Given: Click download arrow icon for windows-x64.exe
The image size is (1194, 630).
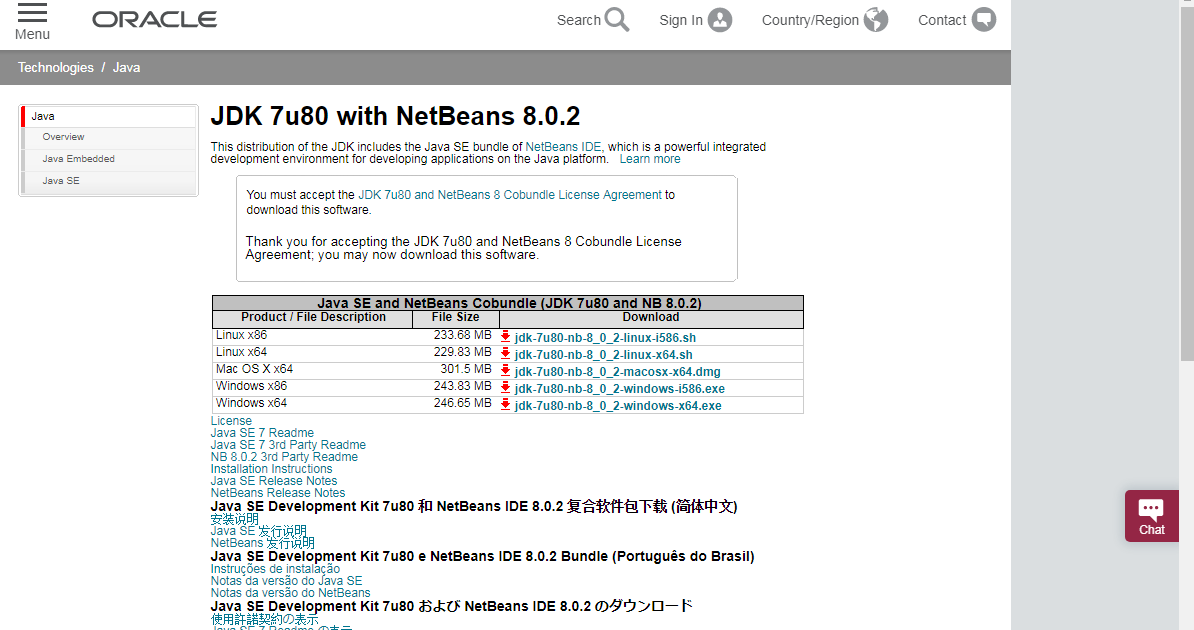Looking at the screenshot, I should (505, 405).
